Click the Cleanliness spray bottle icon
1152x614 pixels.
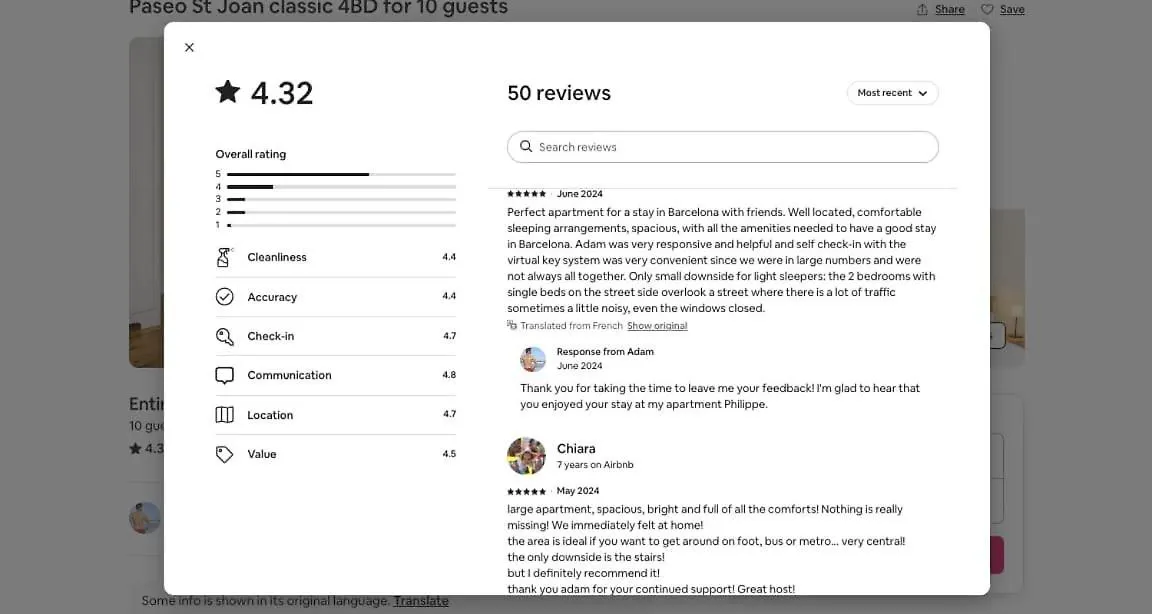224,257
